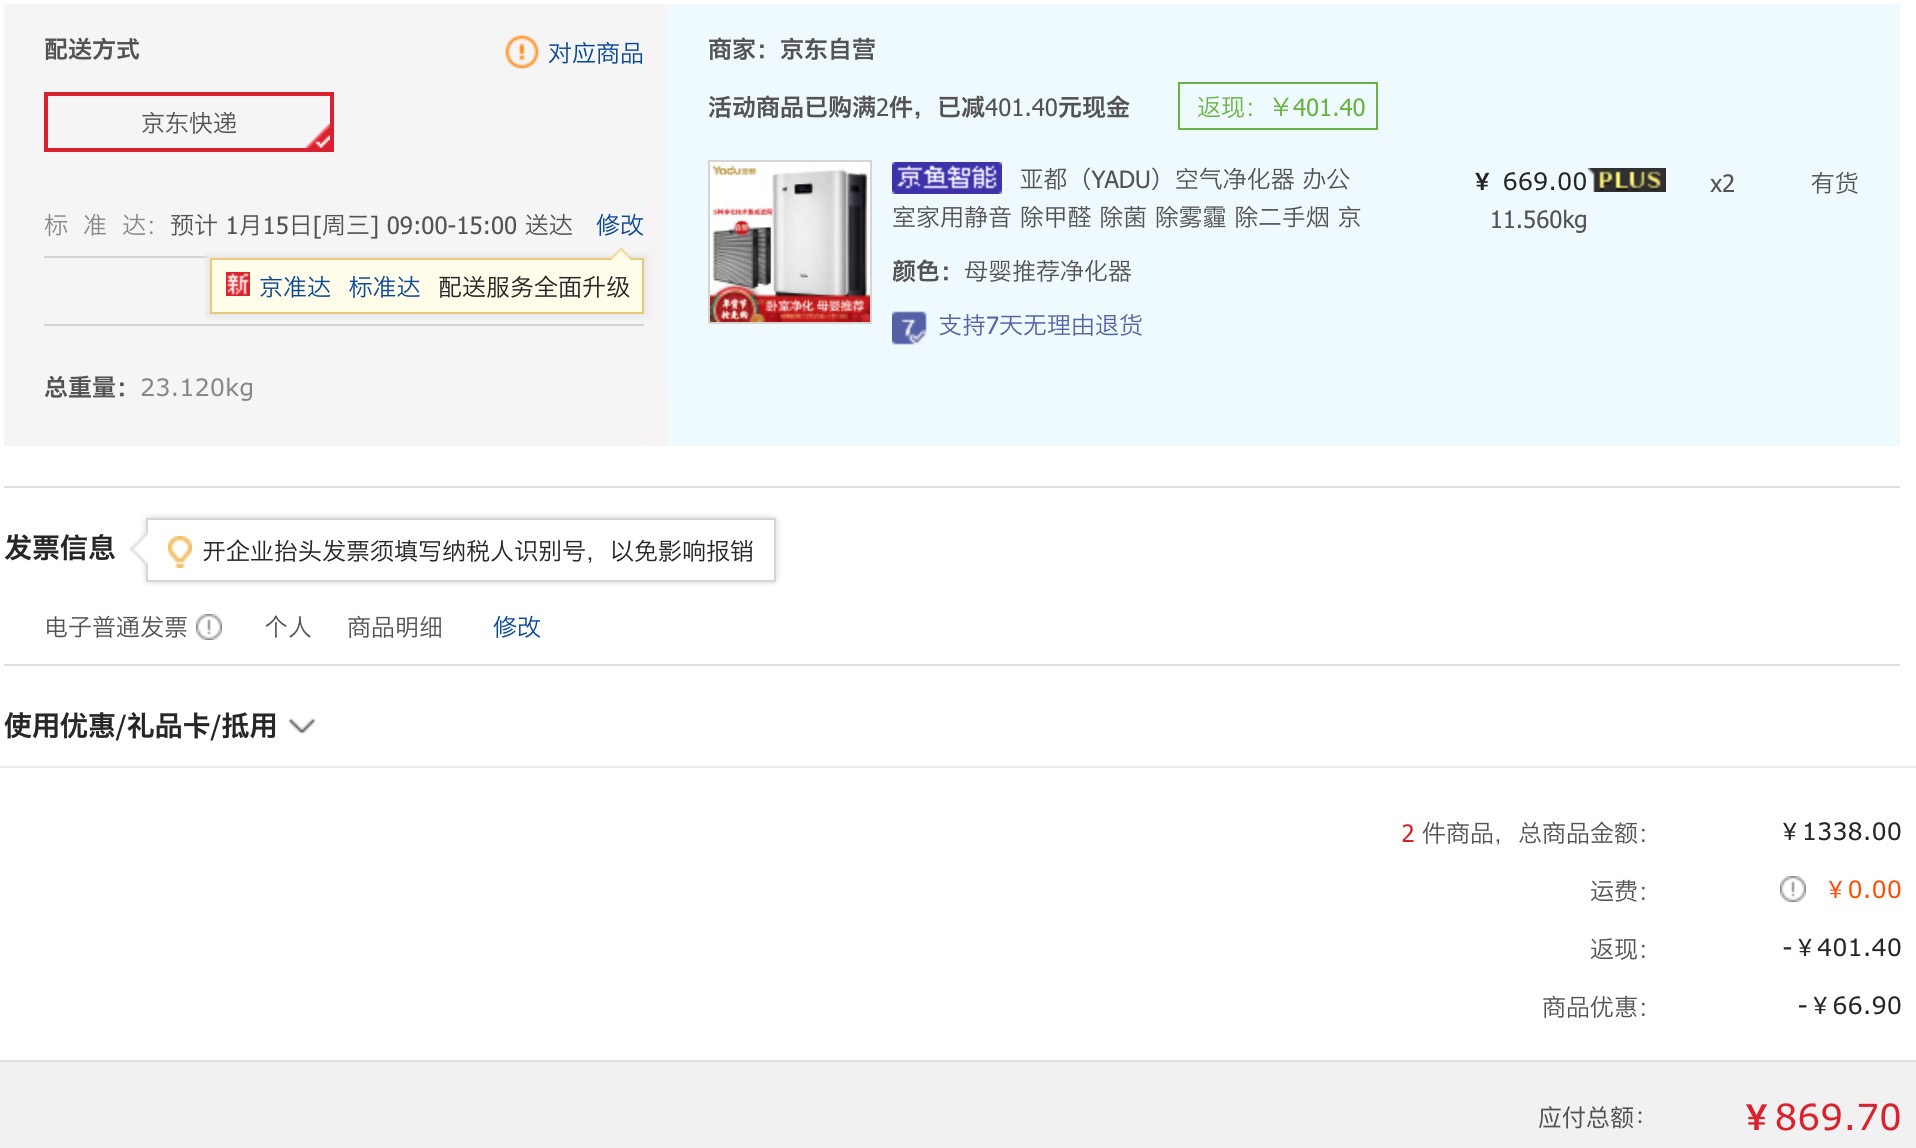This screenshot has height=1148, width=1916.
Task: Open the YADU air purifier thumbnail
Action: 790,242
